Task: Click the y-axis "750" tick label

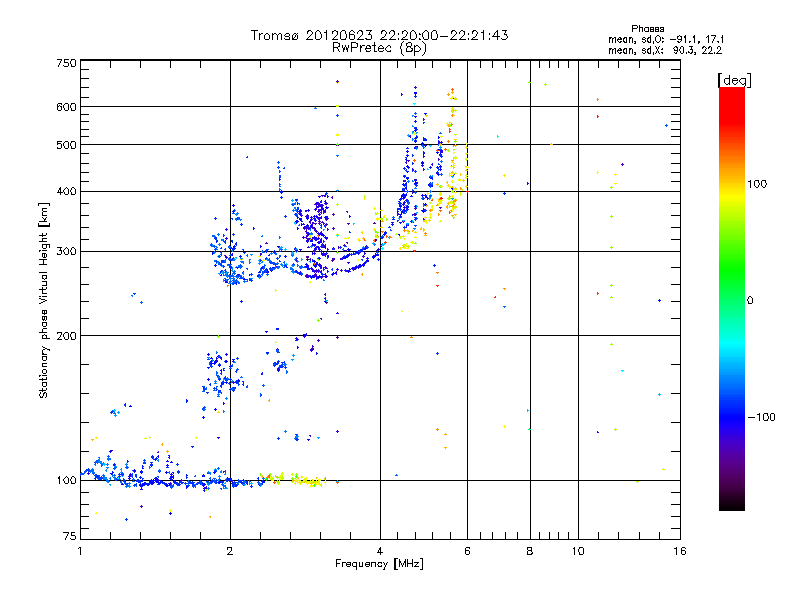Action: click(x=66, y=64)
